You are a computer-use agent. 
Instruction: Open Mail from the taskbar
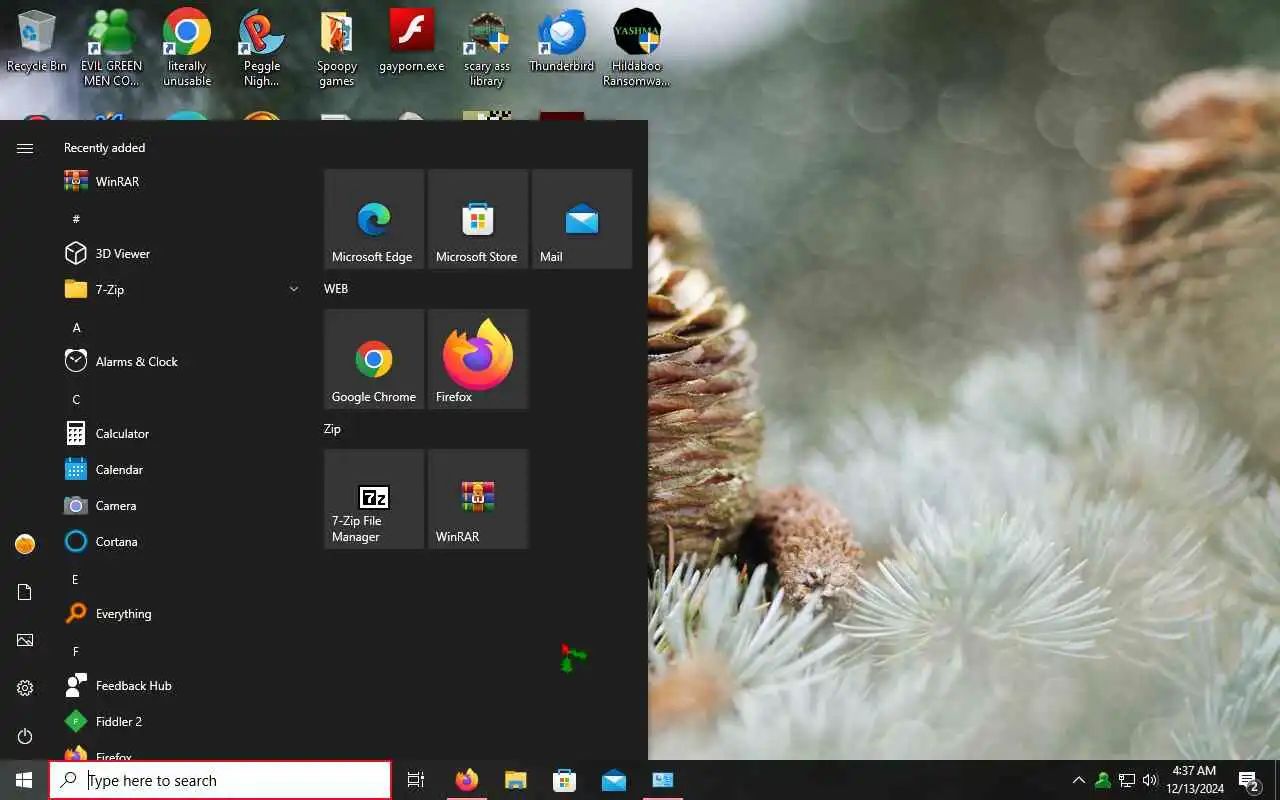pyautogui.click(x=614, y=780)
